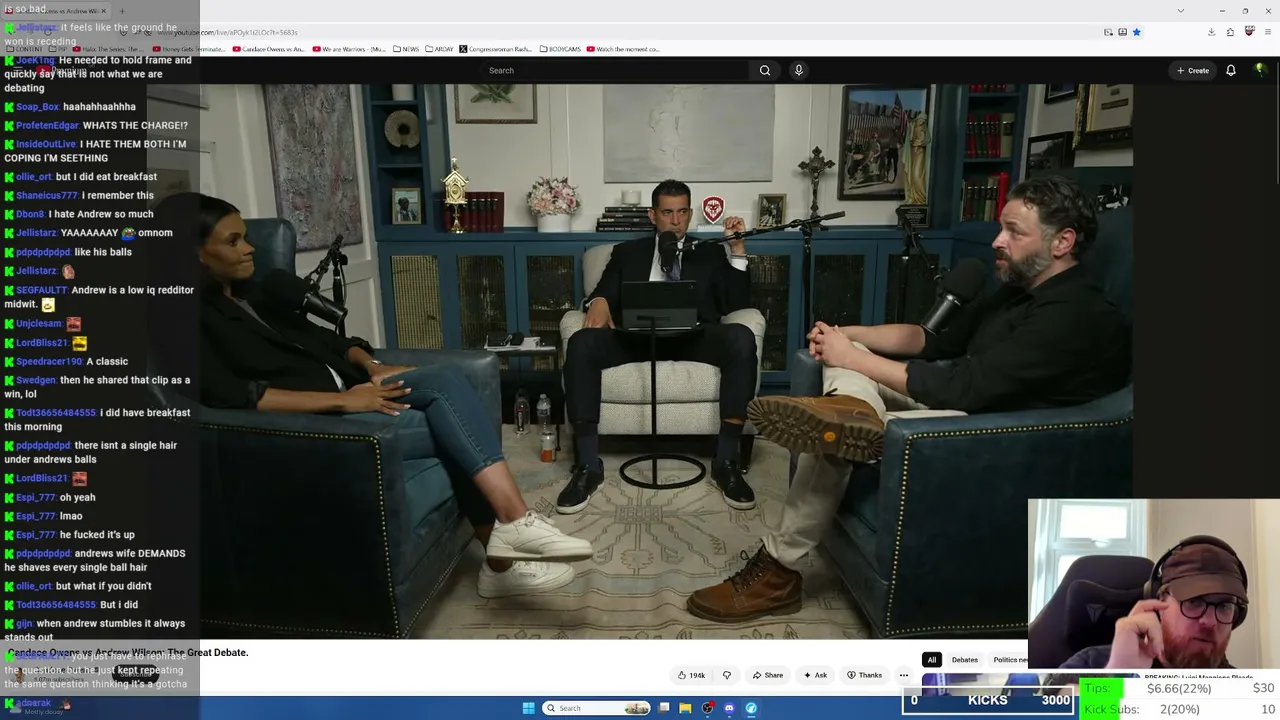Open Candace Owens vs An... bookmark
1280x720 pixels.
(x=269, y=49)
